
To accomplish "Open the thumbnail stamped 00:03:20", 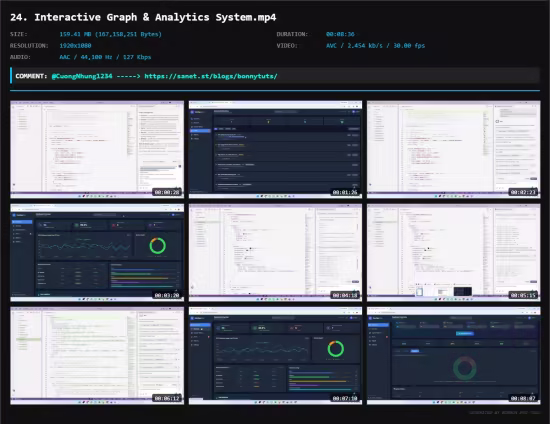I will [97, 253].
